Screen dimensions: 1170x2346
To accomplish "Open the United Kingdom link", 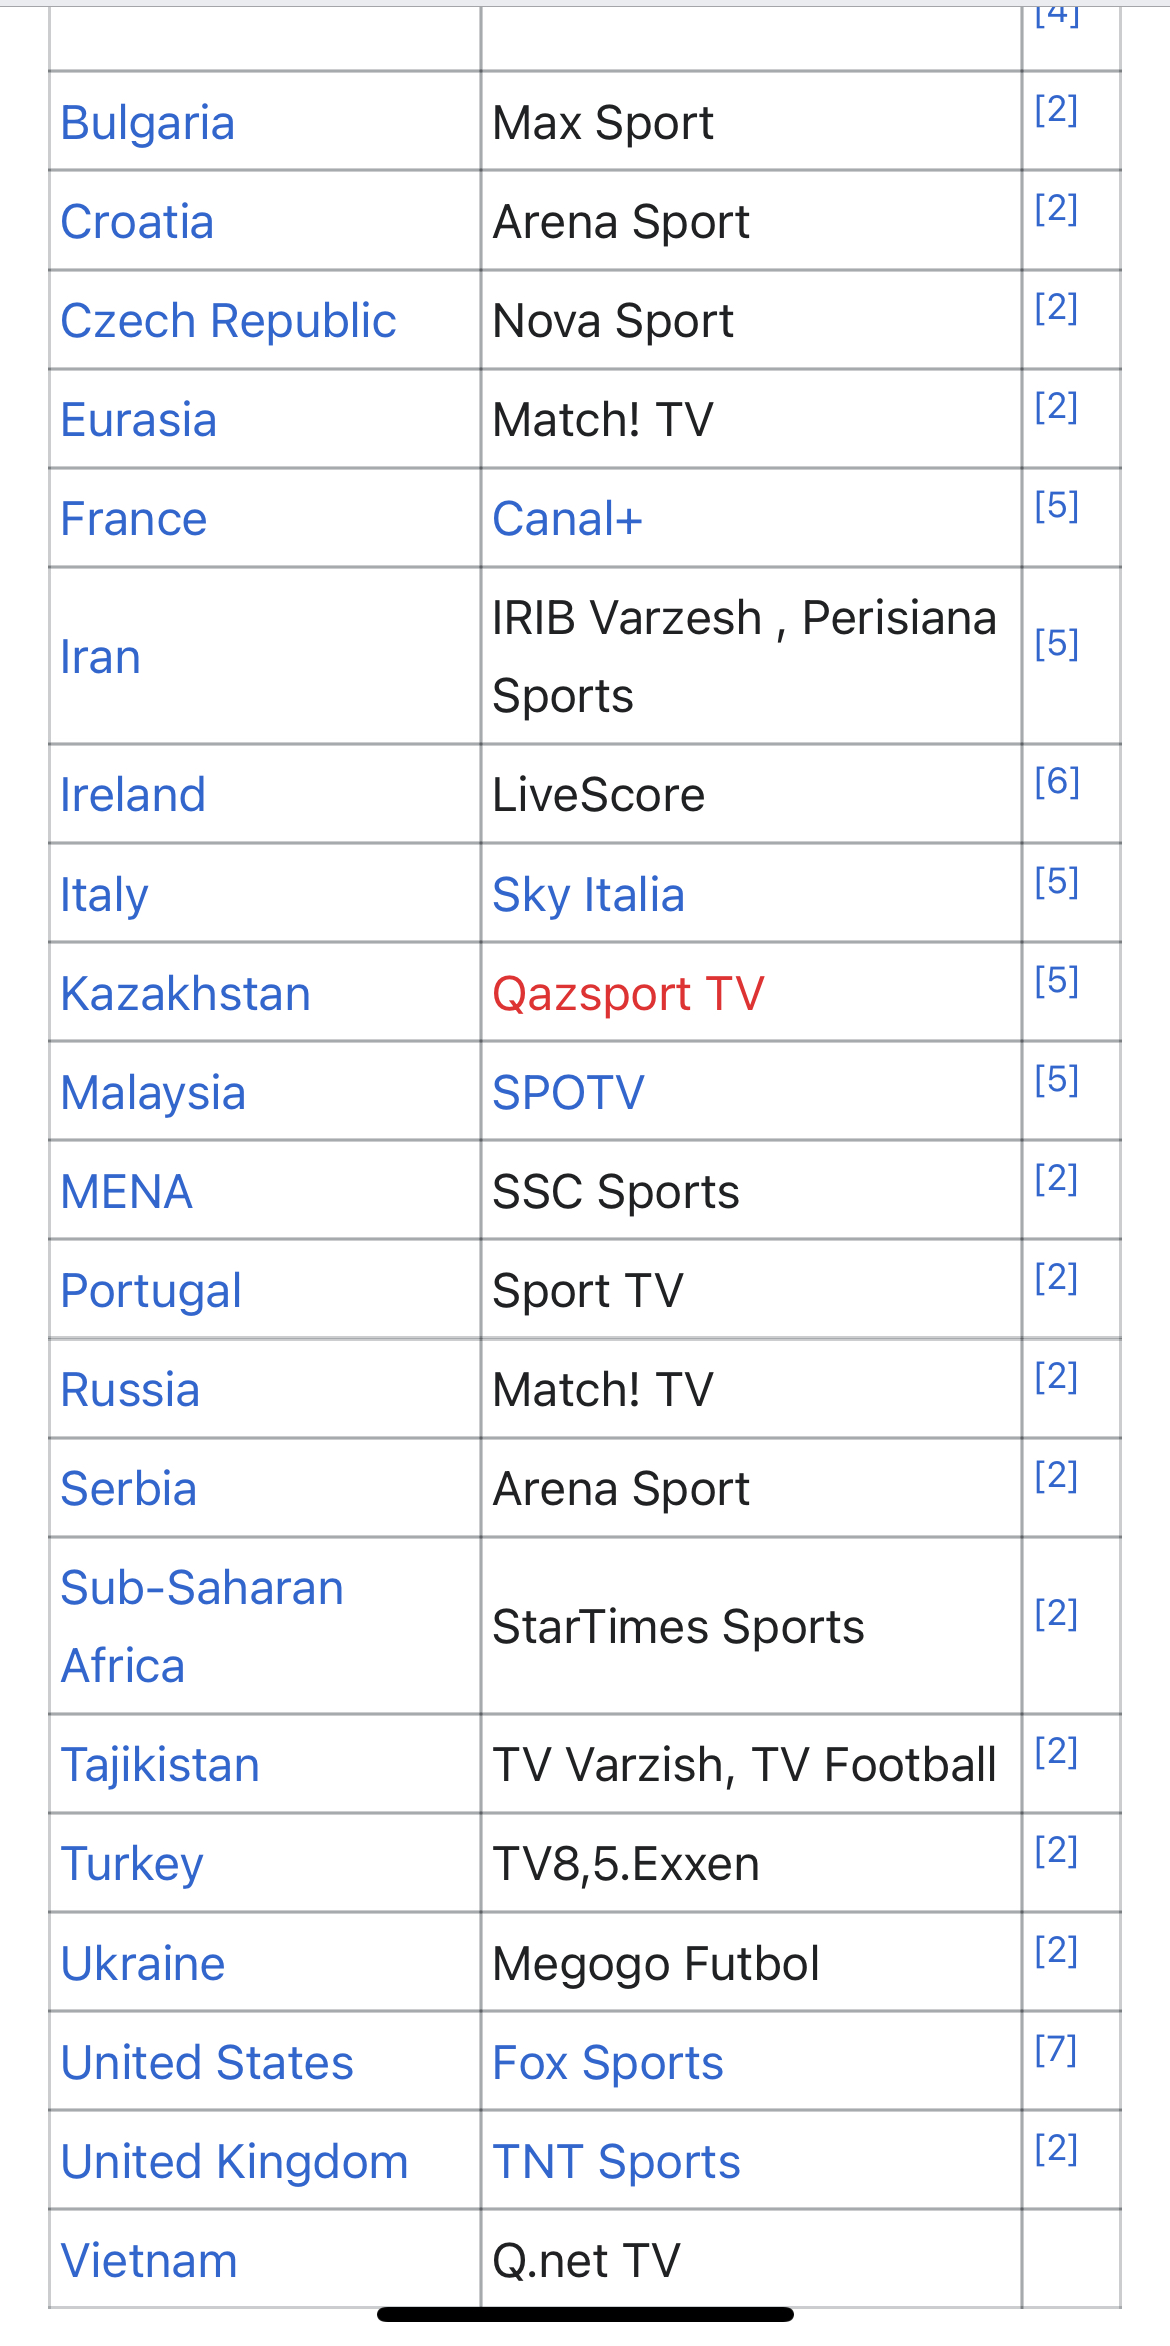I will 234,2162.
